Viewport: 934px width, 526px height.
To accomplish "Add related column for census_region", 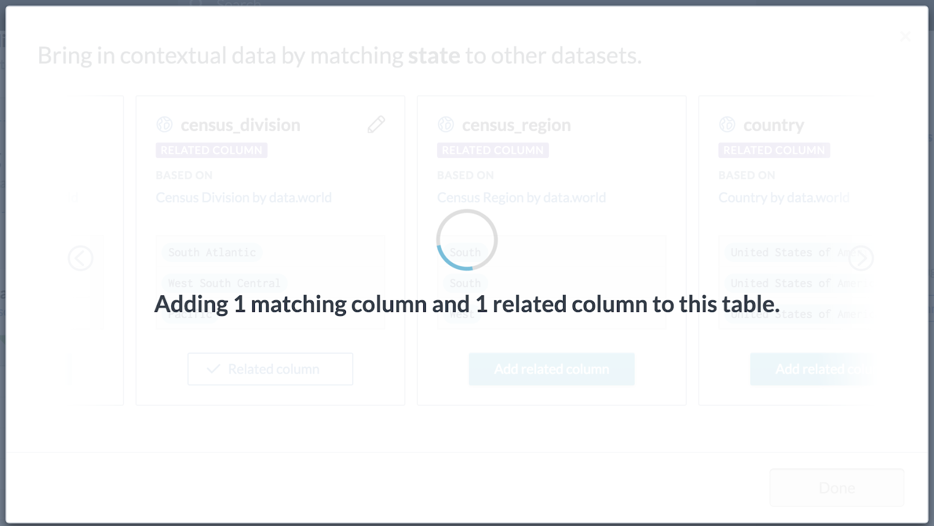I will pyautogui.click(x=552, y=369).
